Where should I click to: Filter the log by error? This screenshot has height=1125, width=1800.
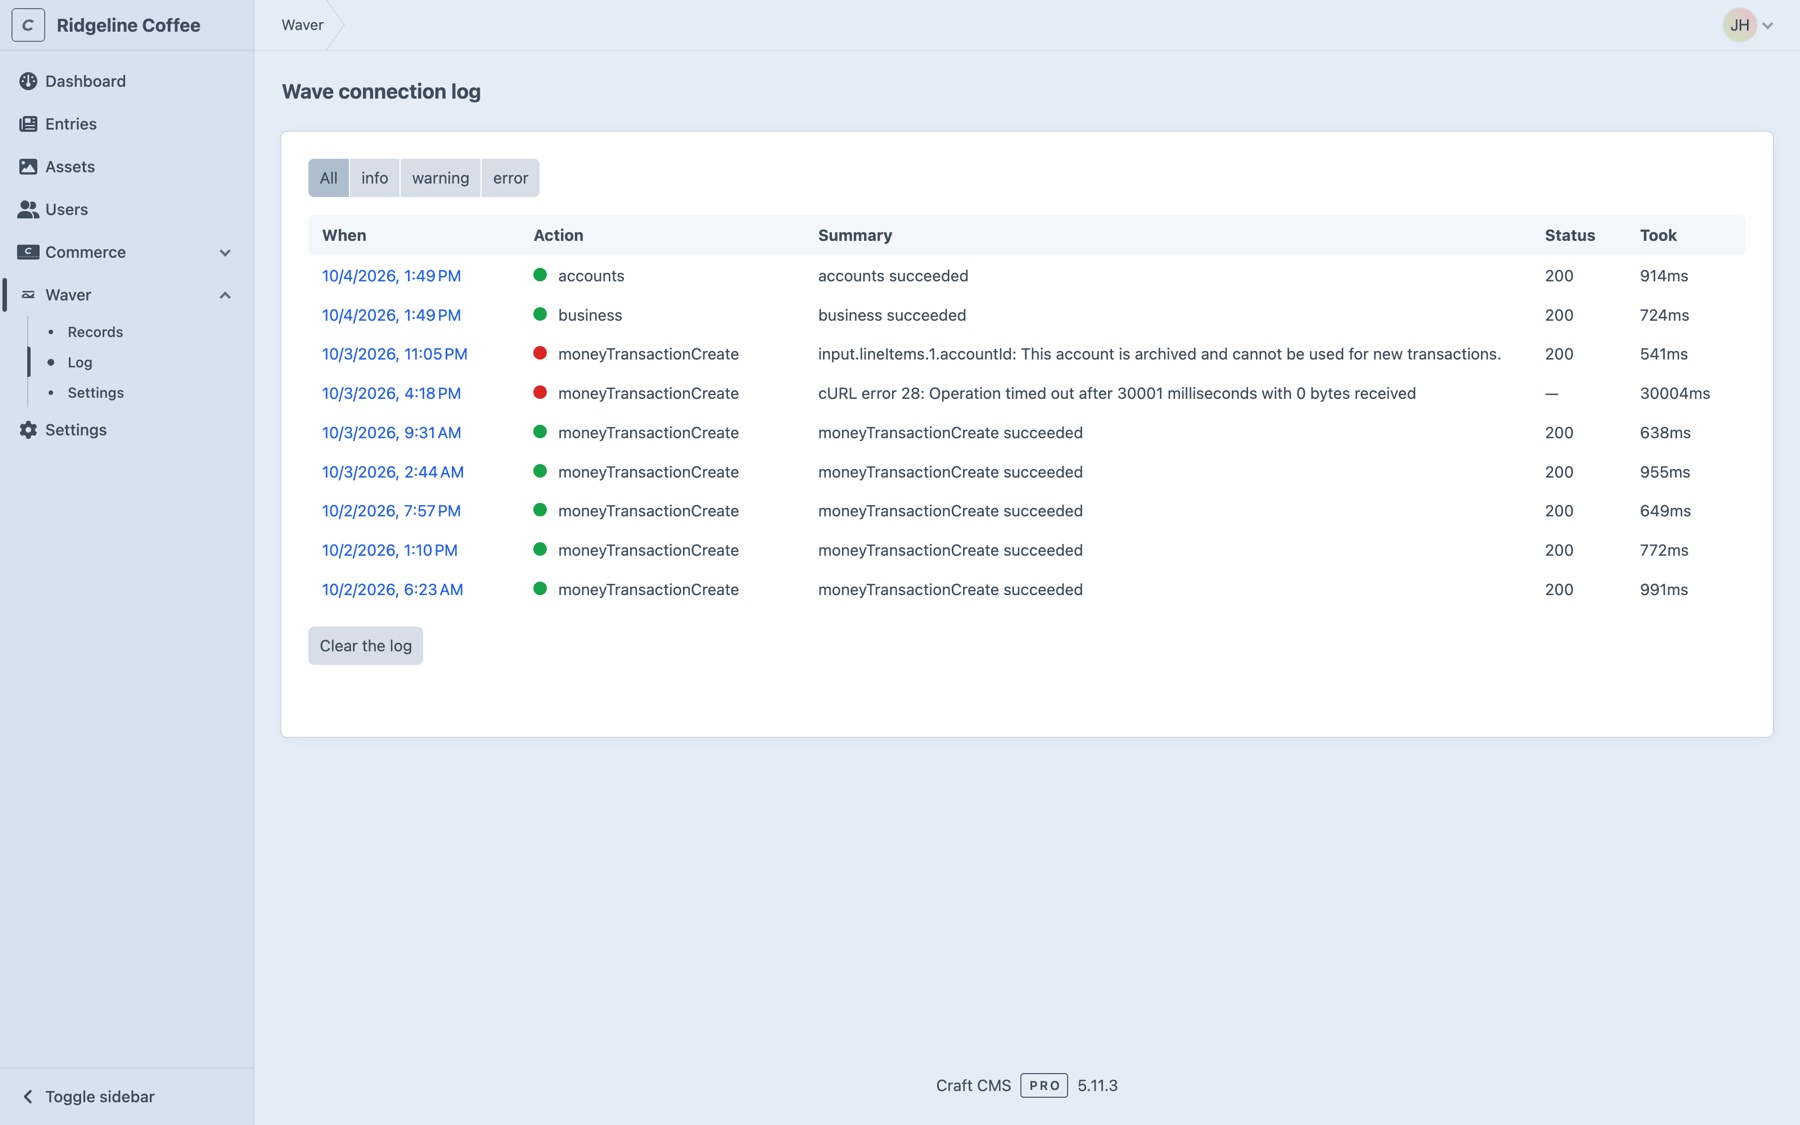click(x=510, y=178)
